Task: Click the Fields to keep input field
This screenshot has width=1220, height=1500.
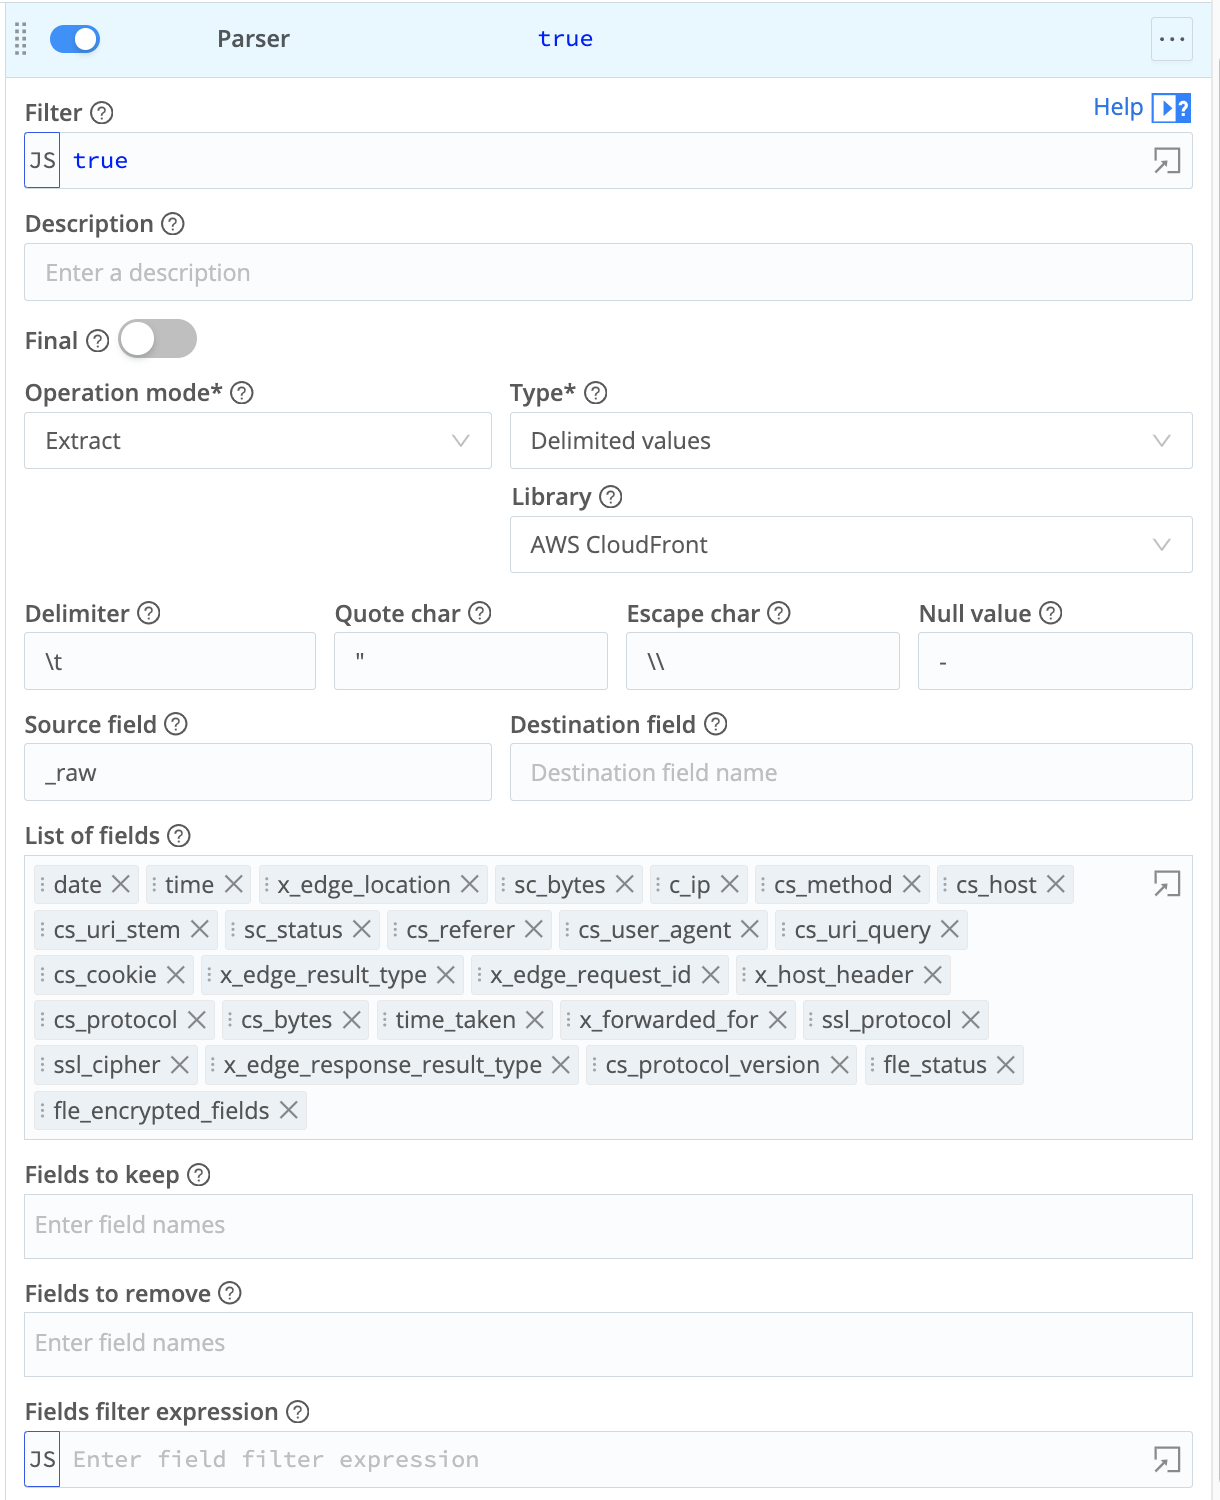Action: [x=608, y=1225]
